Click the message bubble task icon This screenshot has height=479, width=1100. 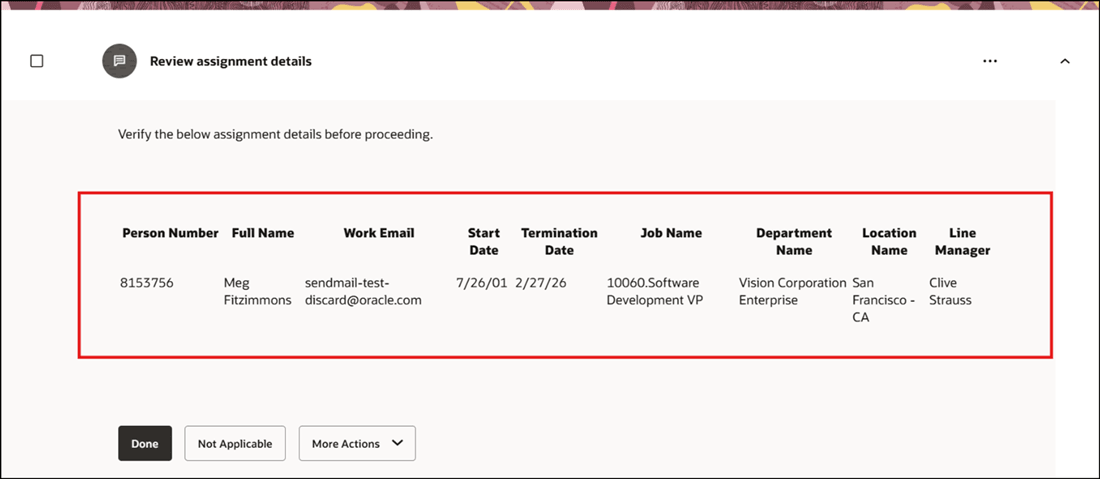click(119, 61)
